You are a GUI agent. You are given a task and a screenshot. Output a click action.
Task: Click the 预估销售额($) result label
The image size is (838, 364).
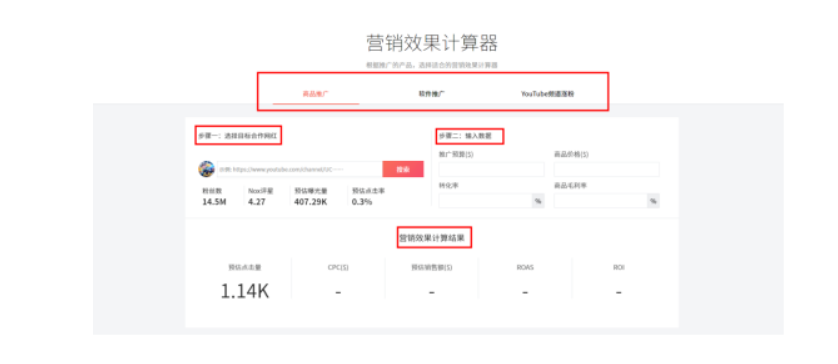pyautogui.click(x=431, y=267)
